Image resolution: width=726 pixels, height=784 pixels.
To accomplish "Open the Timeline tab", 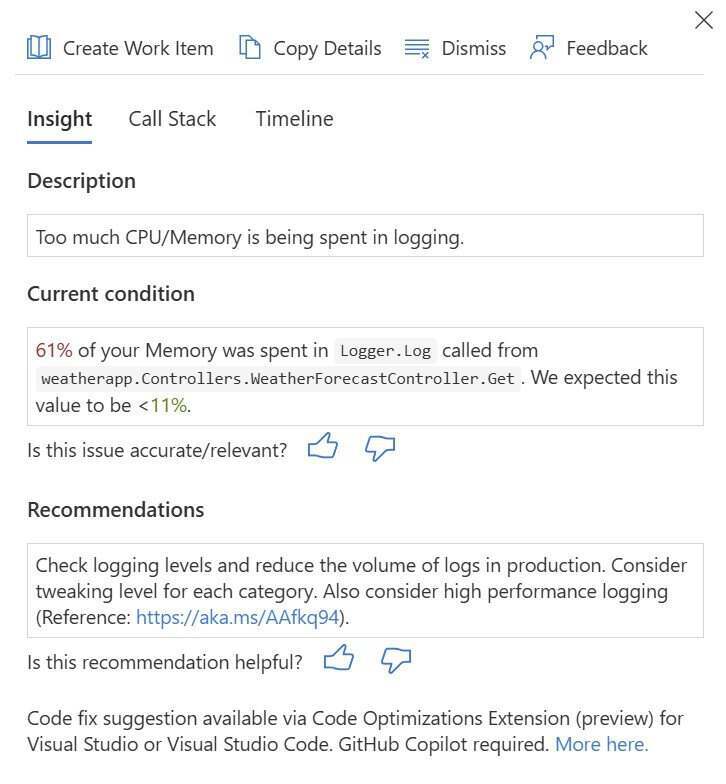I will click(x=294, y=119).
